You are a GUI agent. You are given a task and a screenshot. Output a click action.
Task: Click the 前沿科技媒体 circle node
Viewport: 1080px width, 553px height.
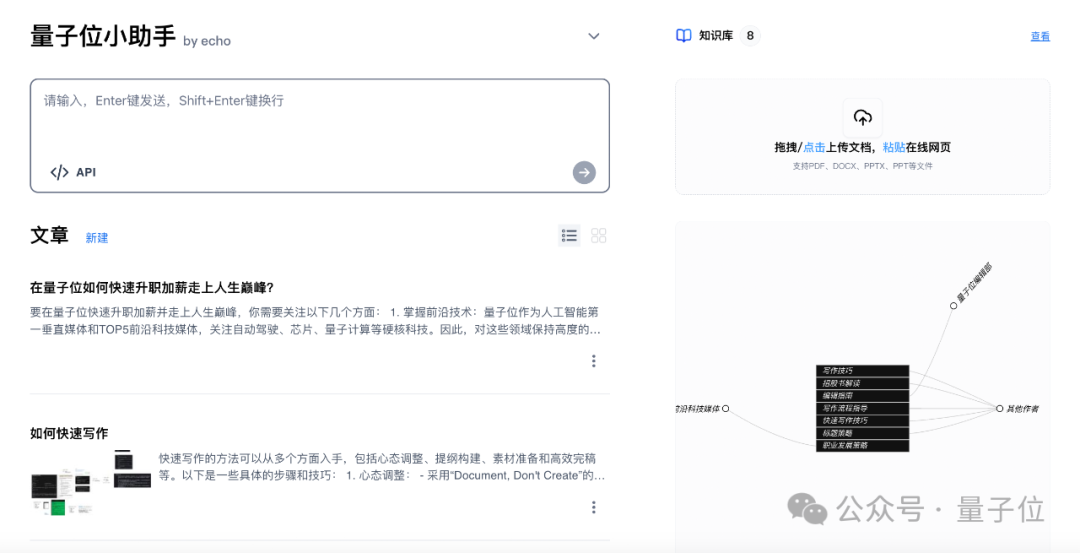[725, 408]
